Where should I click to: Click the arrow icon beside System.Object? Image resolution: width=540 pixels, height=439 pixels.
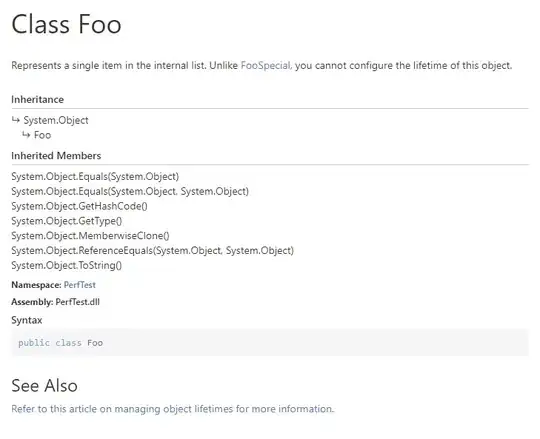point(15,120)
